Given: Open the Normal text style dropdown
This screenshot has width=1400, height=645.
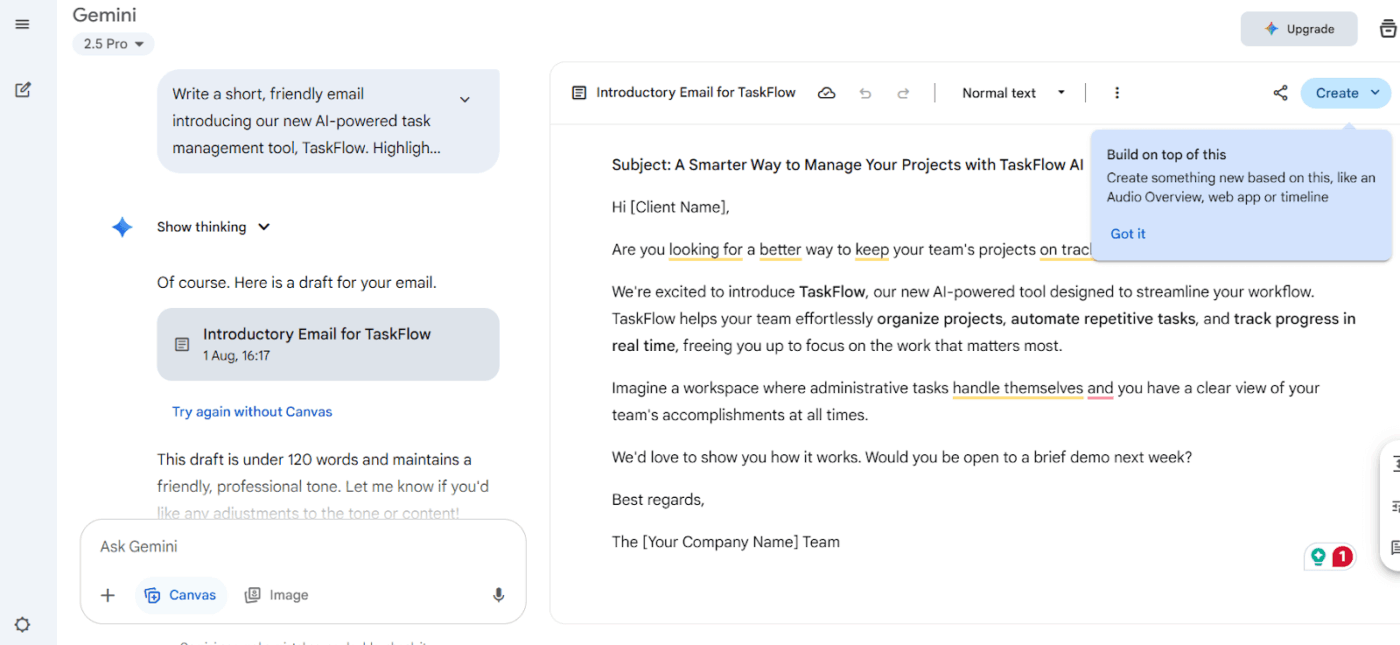Looking at the screenshot, I should point(1013,92).
